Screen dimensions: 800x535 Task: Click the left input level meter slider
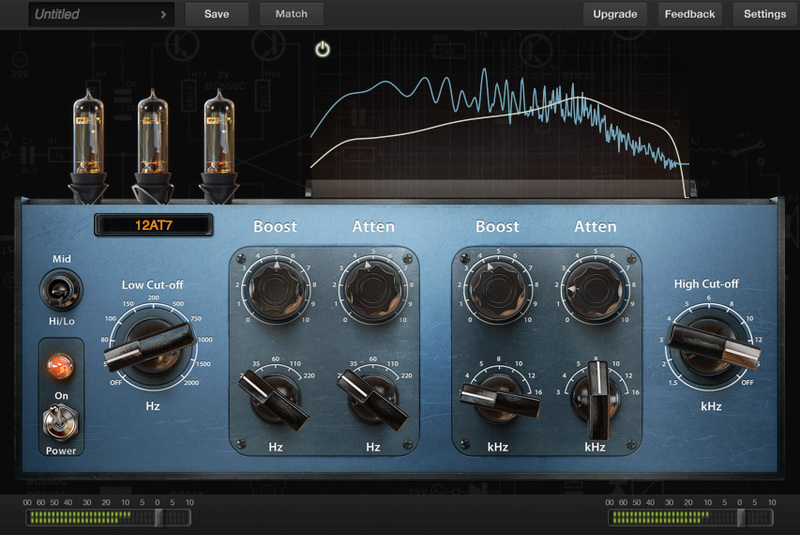click(158, 516)
